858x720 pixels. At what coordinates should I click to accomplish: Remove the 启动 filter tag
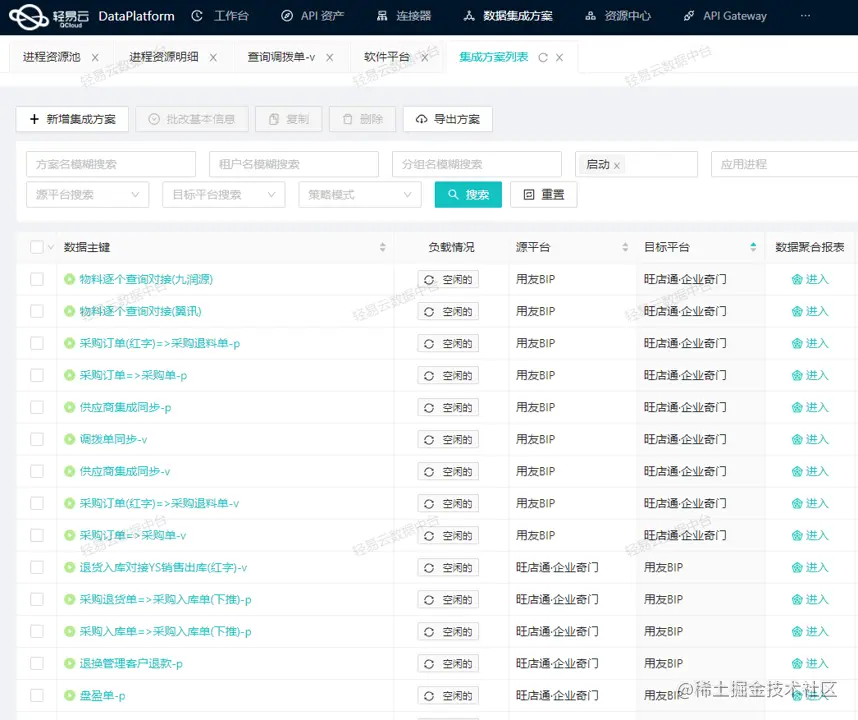point(618,165)
